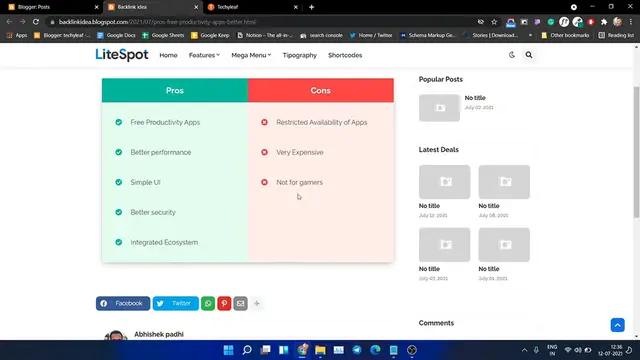Open Latest Deals thumbnail dated July 12
The width and height of the screenshot is (640, 360).
(444, 182)
